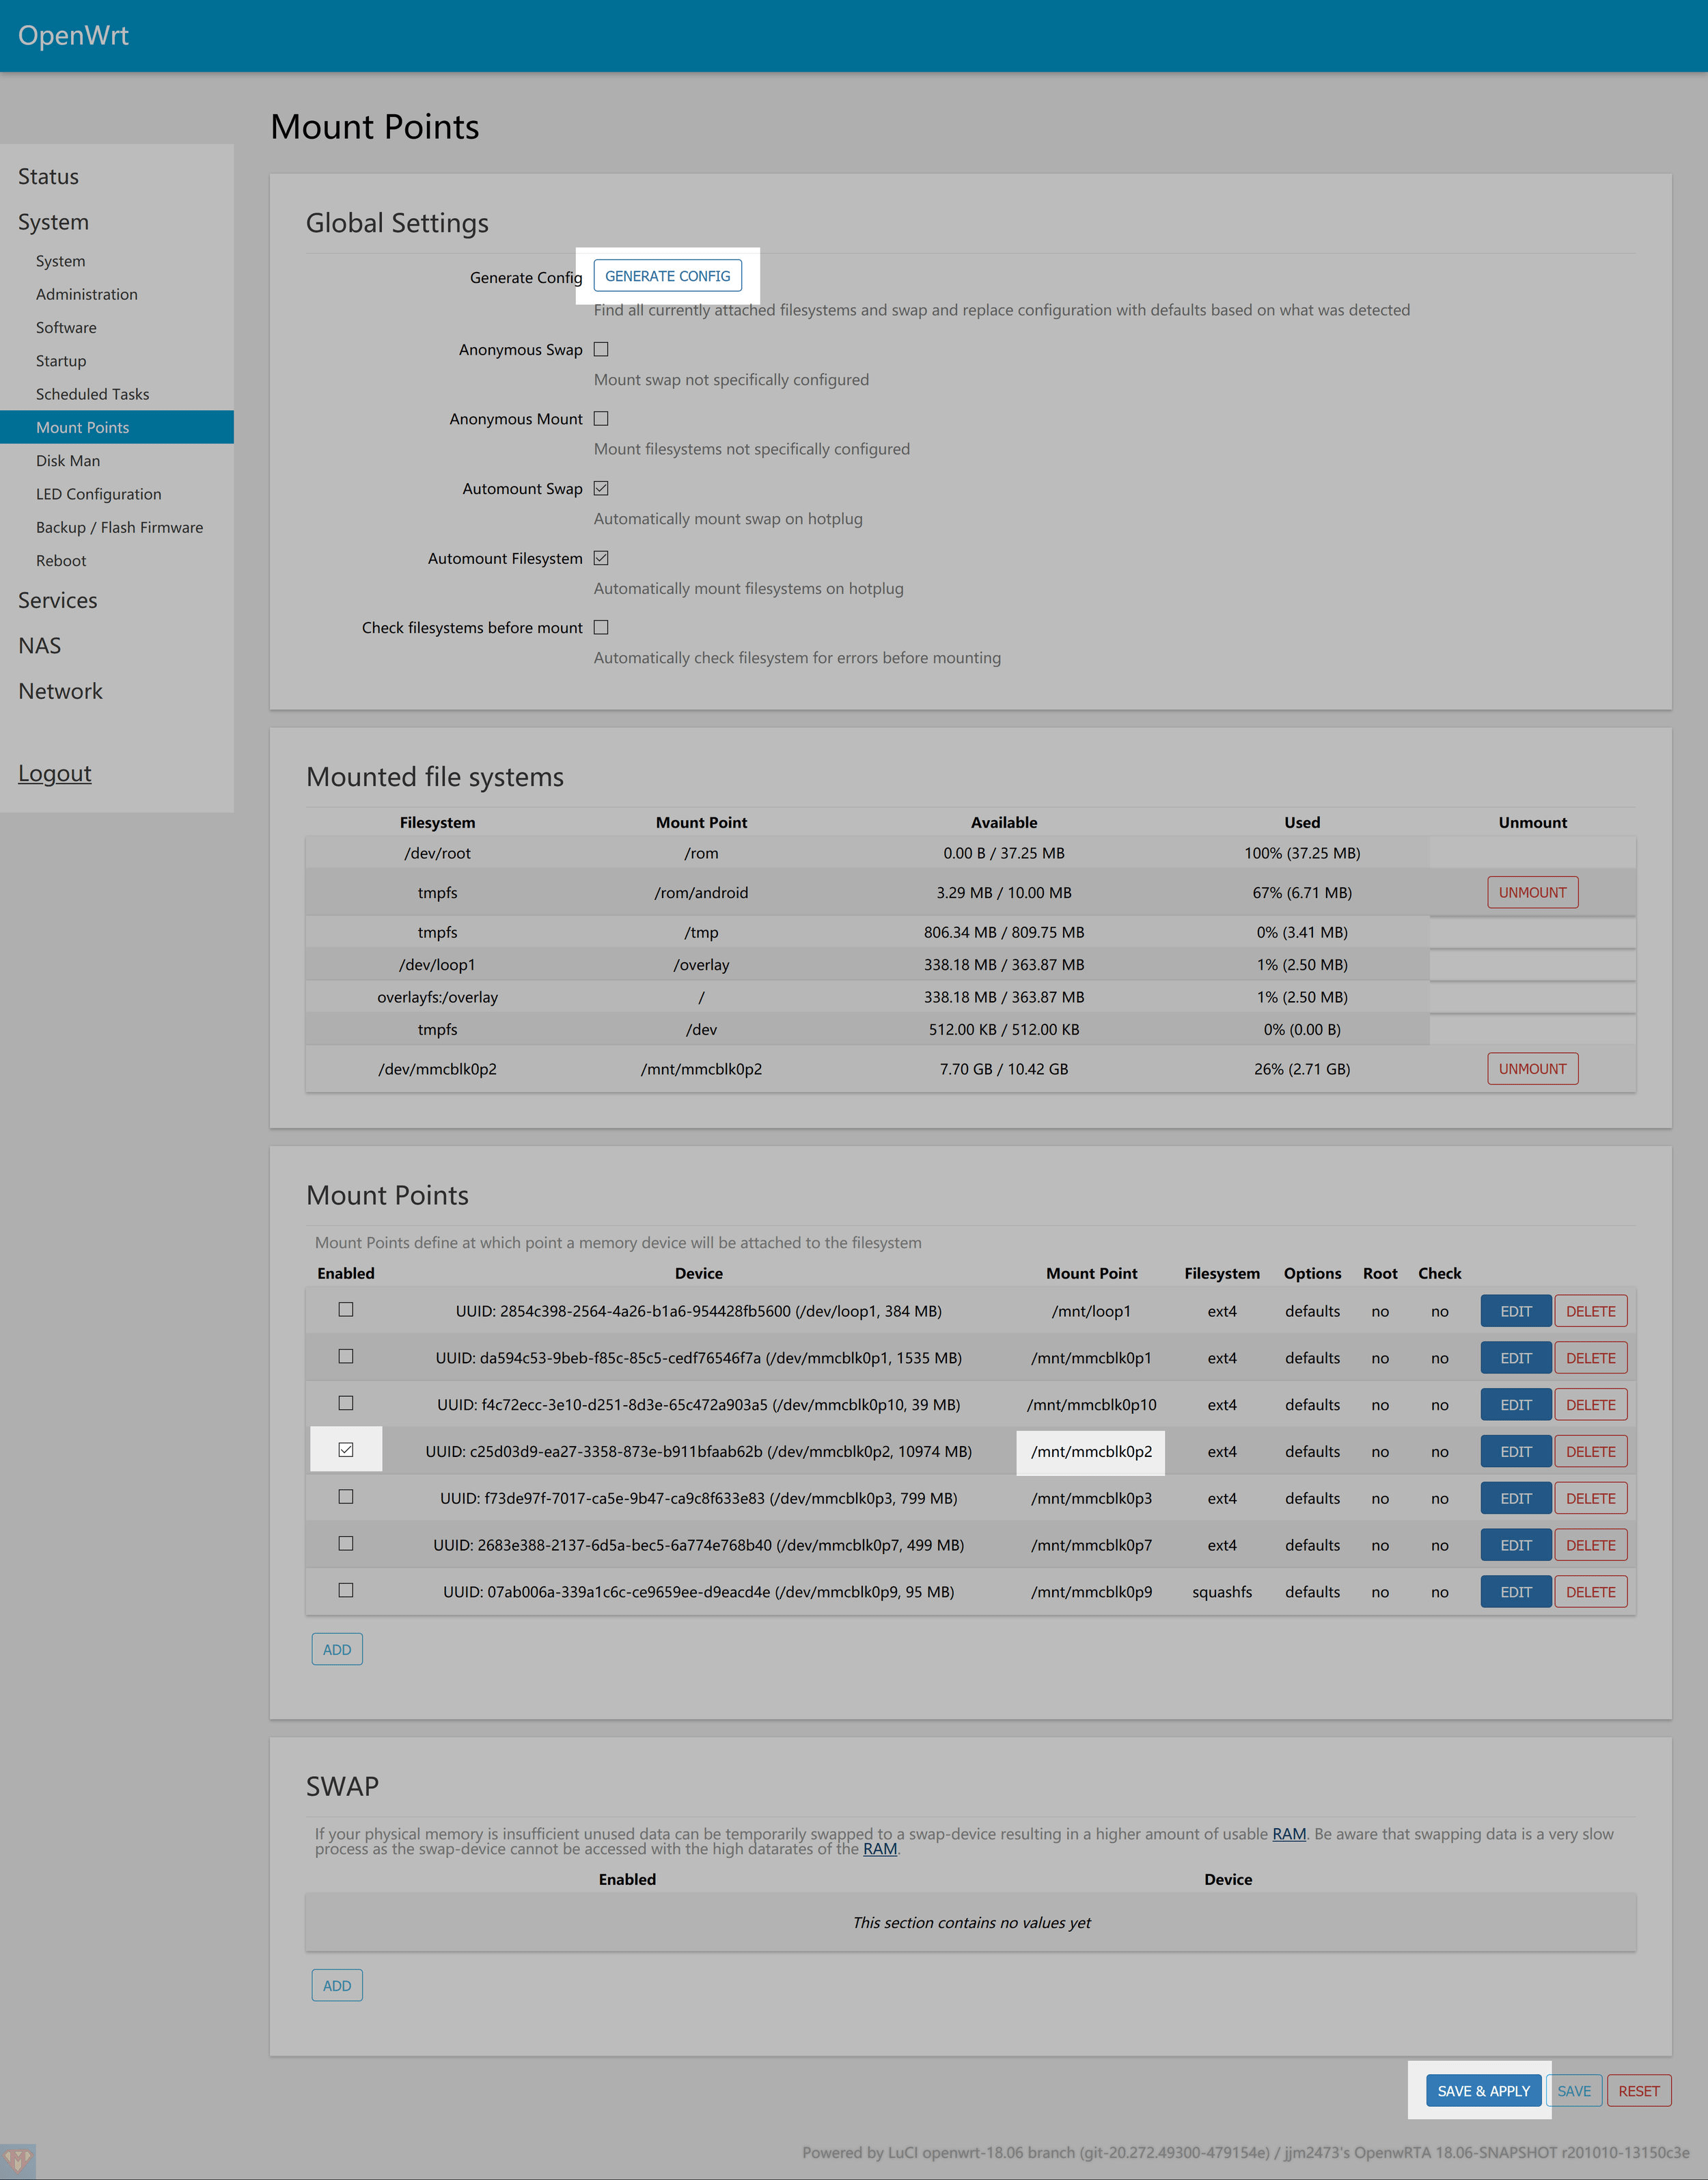Click '7.70 GB / 10.42 GB' available cell
This screenshot has width=1708, height=2180.
point(1003,1069)
